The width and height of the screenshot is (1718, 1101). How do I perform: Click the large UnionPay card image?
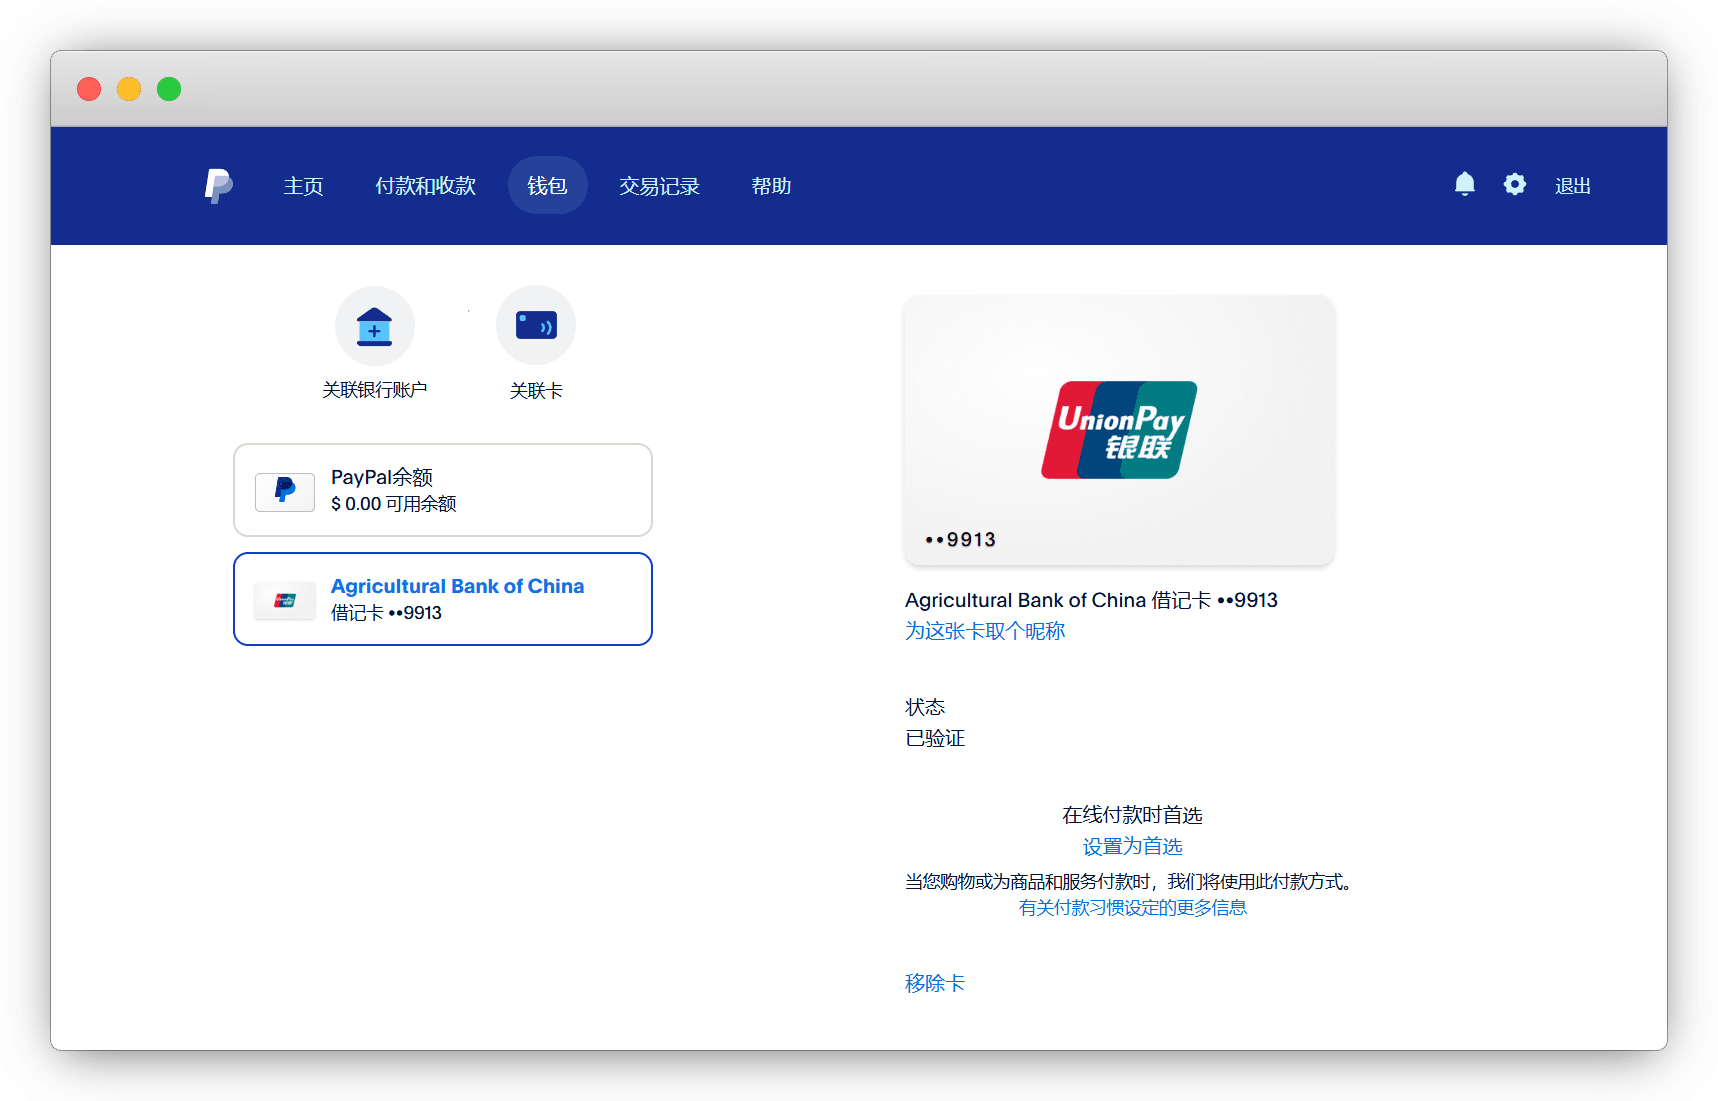coord(1118,430)
